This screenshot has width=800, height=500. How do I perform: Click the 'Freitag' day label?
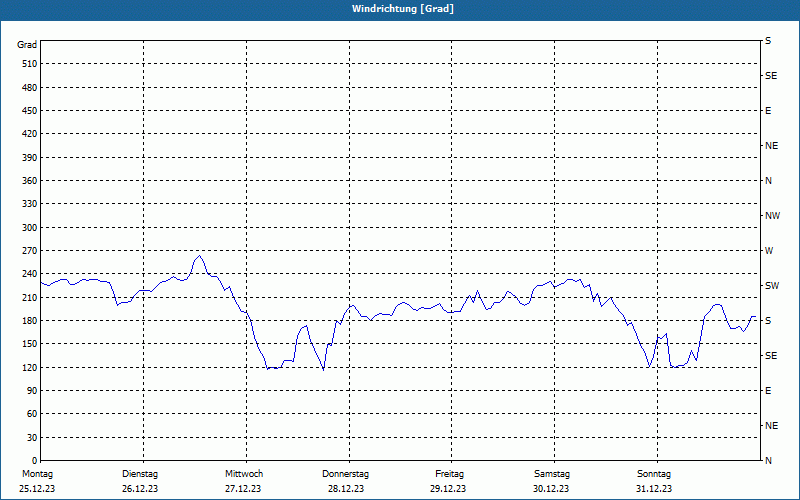pyautogui.click(x=449, y=474)
